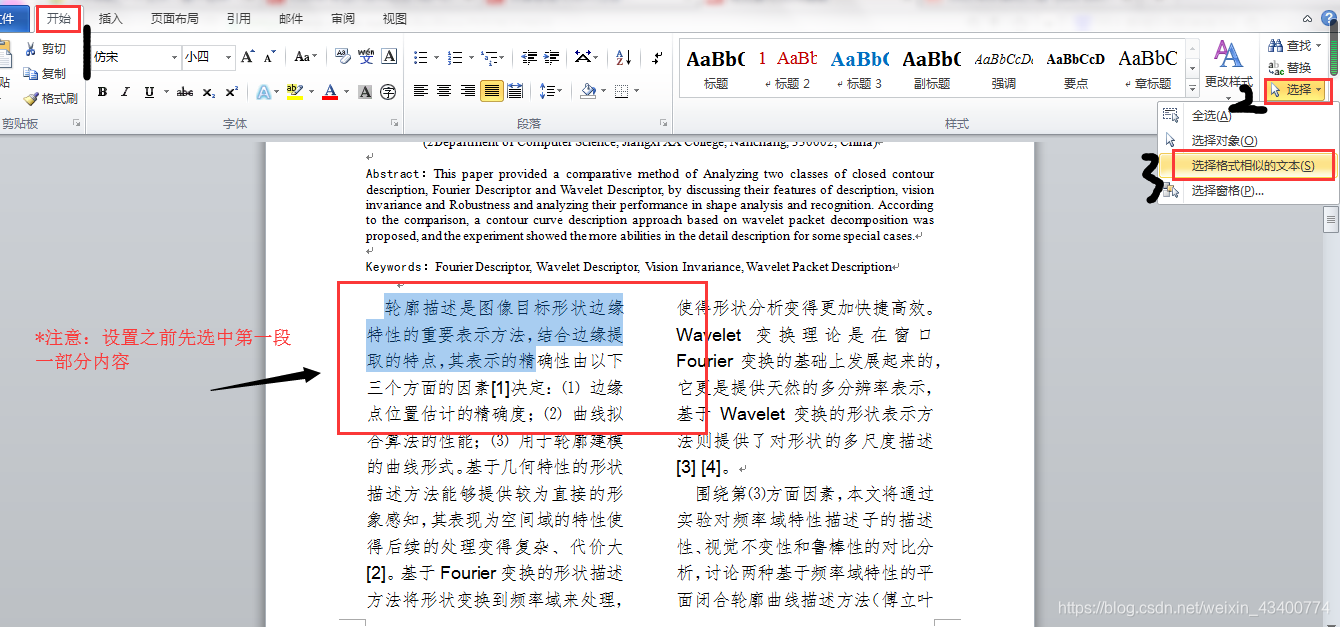Switch to the Mailings (邮件) tab
1340x627 pixels.
coord(291,18)
